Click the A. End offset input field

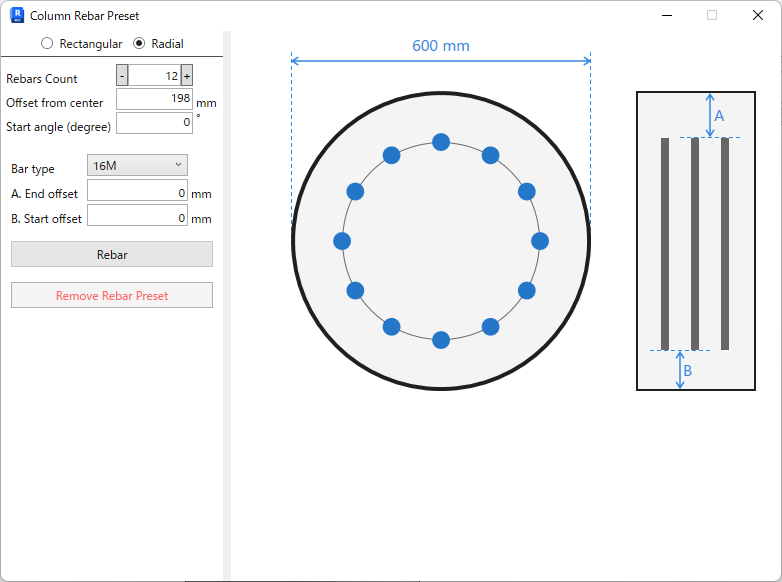click(137, 190)
